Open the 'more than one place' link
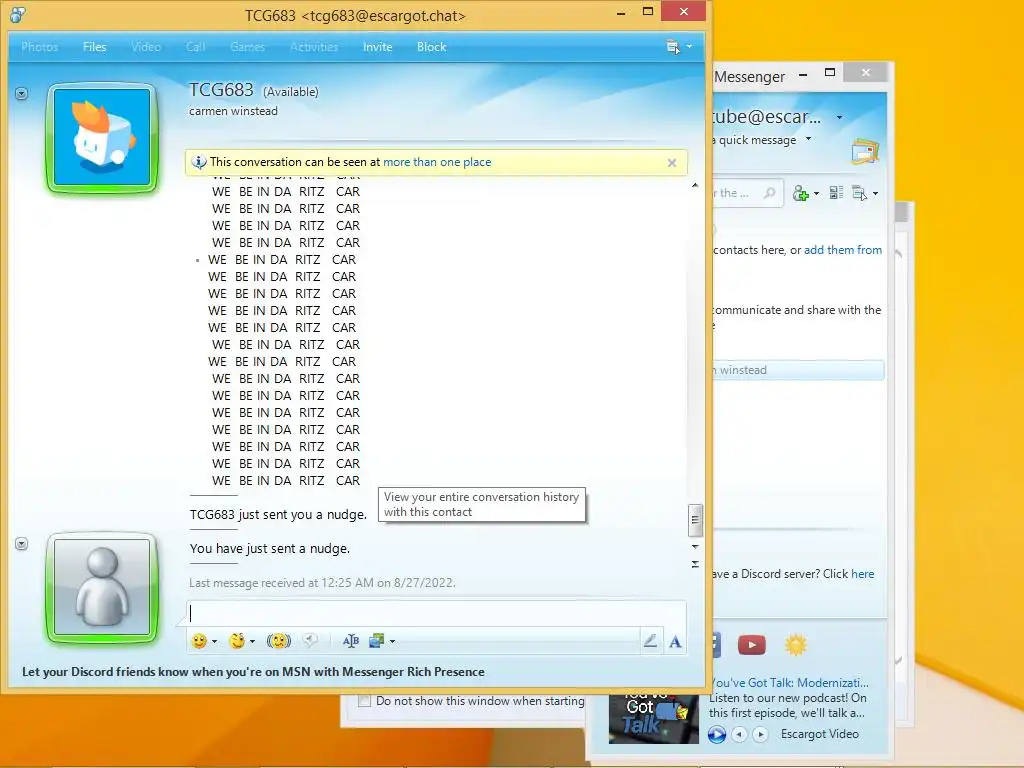 (x=437, y=162)
